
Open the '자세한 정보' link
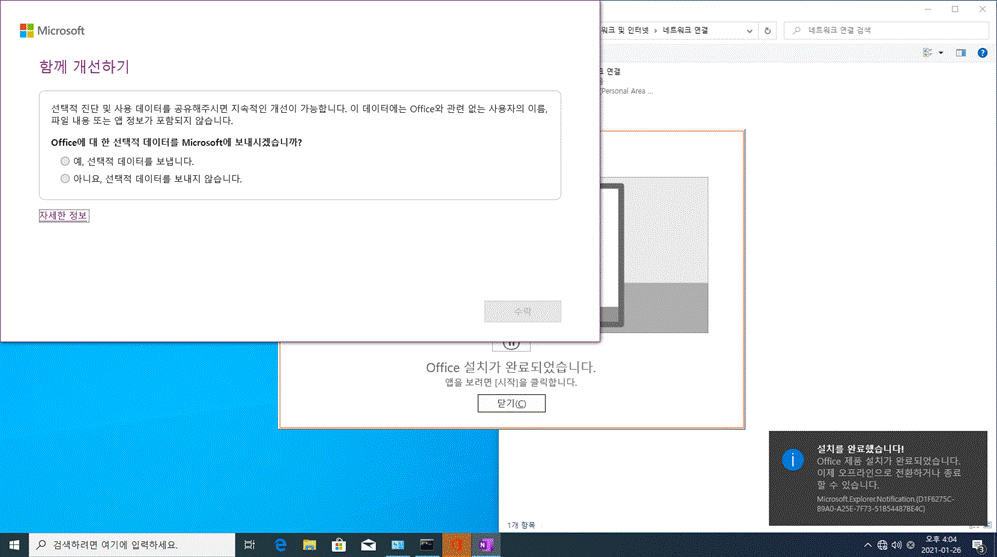coord(64,216)
